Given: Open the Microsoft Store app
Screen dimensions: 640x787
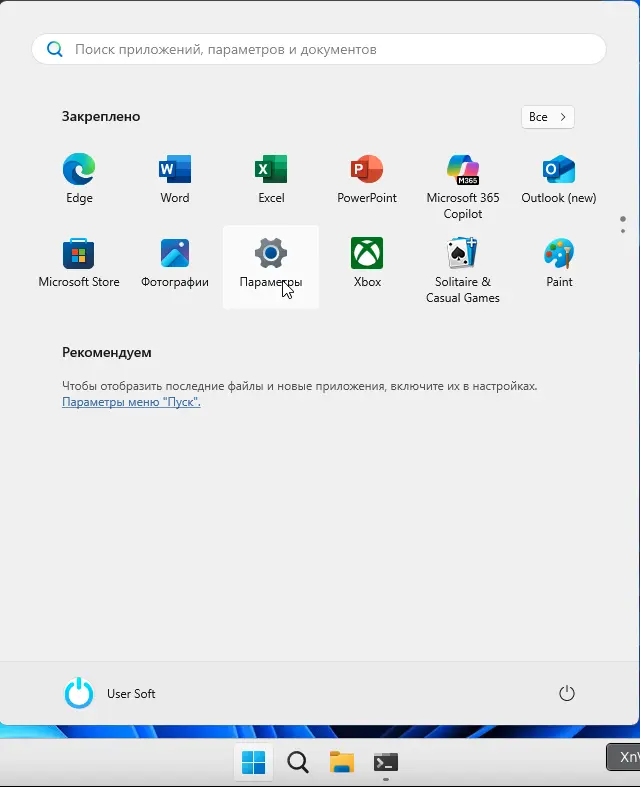Looking at the screenshot, I should pos(79,263).
